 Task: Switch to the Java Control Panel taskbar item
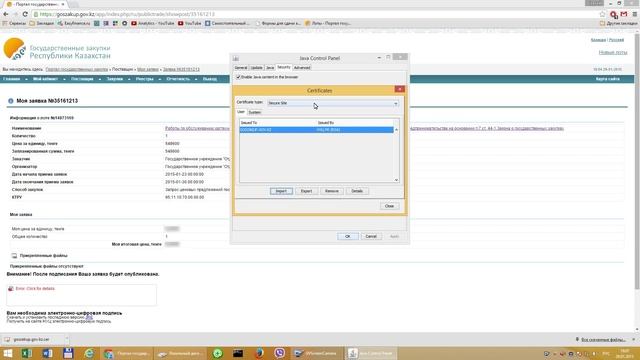pos(371,353)
